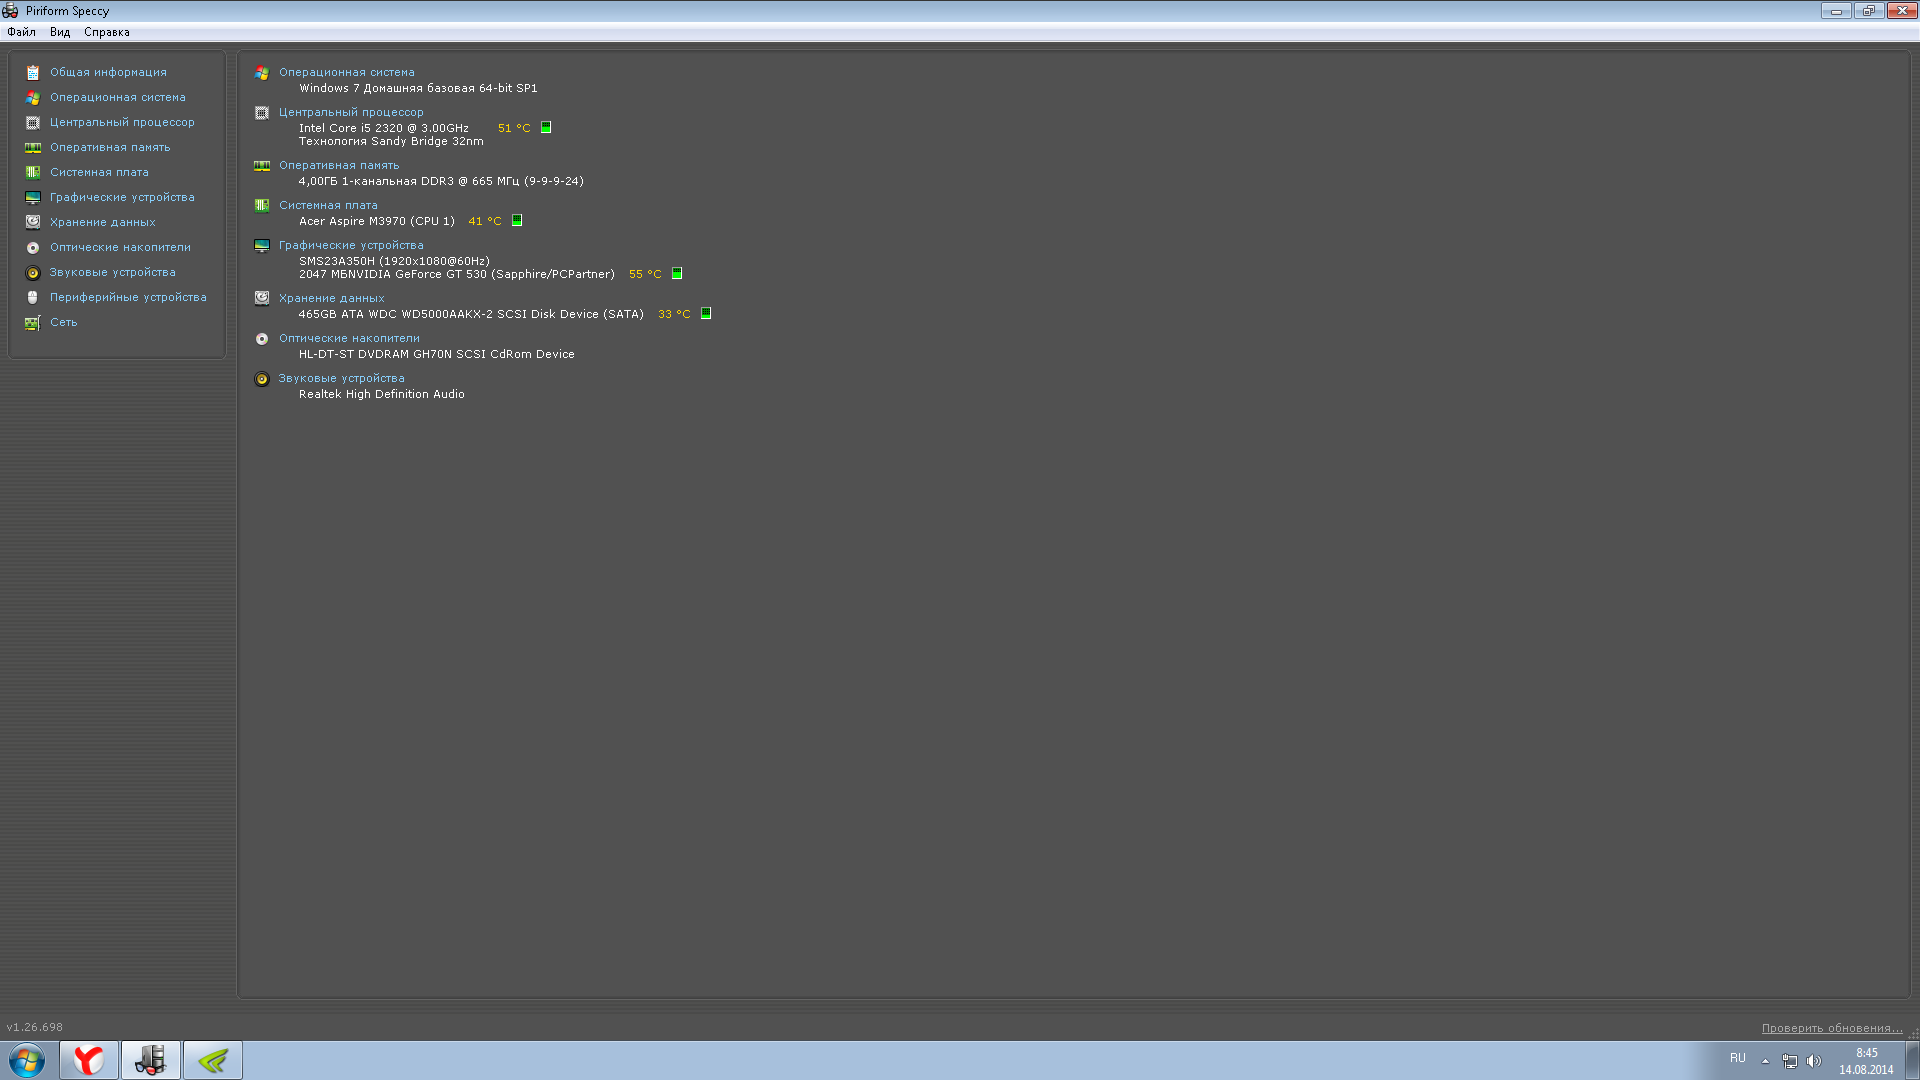Show hidden tray icons arrow
This screenshot has height=1080, width=1920.
pyautogui.click(x=1765, y=1061)
